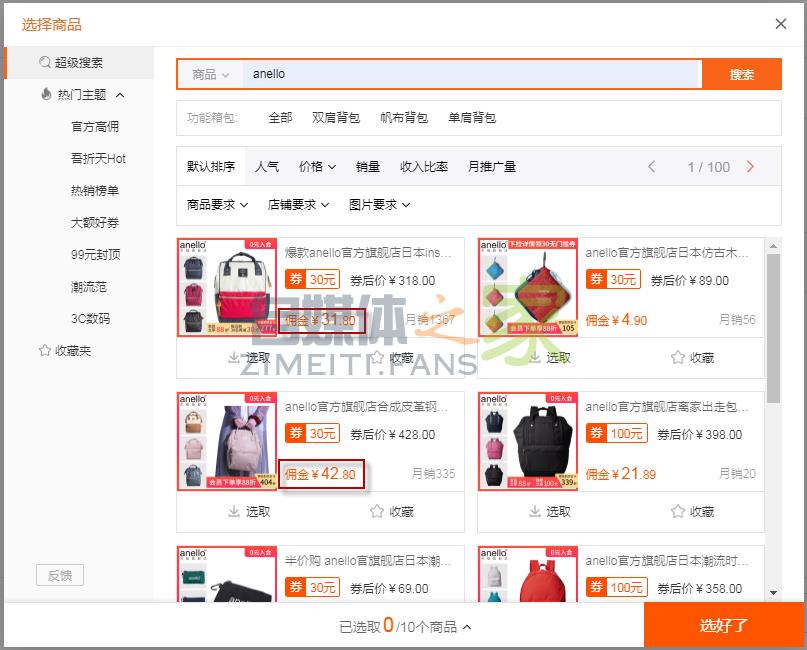This screenshot has height=650, width=807.
Task: Sort results by 销量
Action: pyautogui.click(x=368, y=167)
